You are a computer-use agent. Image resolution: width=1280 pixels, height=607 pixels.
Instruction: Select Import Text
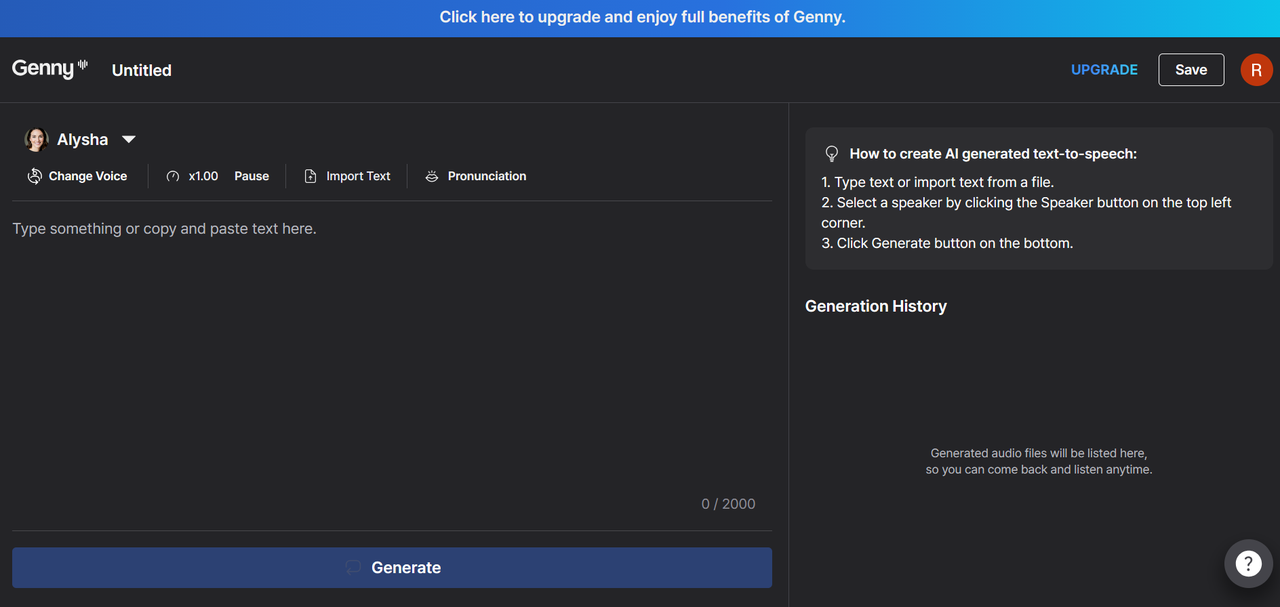358,176
